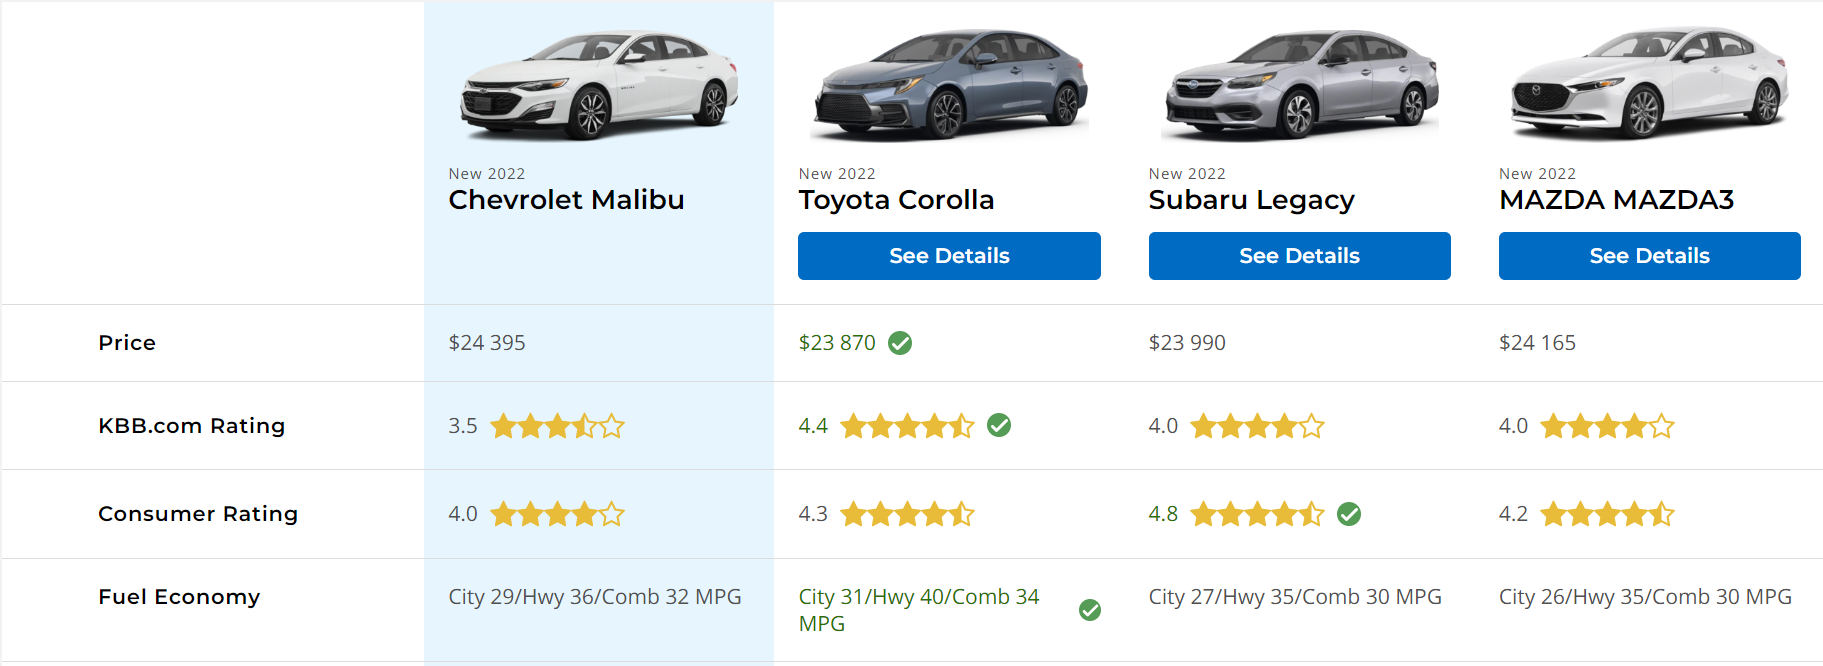
Task: Click the Subaru Legacy title text
Action: click(x=1251, y=201)
